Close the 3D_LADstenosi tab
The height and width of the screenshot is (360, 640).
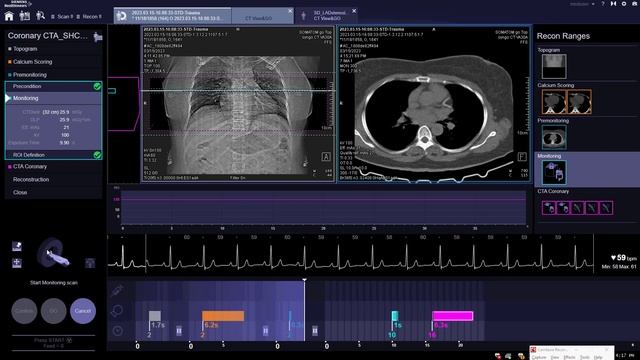(x=354, y=11)
